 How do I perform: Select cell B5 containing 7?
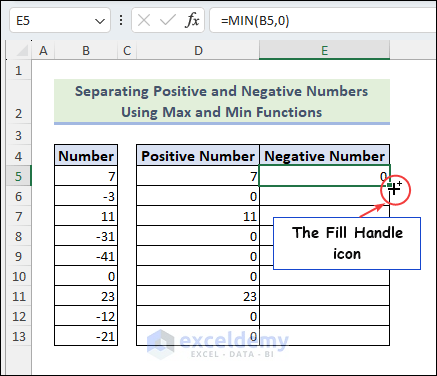click(x=86, y=176)
